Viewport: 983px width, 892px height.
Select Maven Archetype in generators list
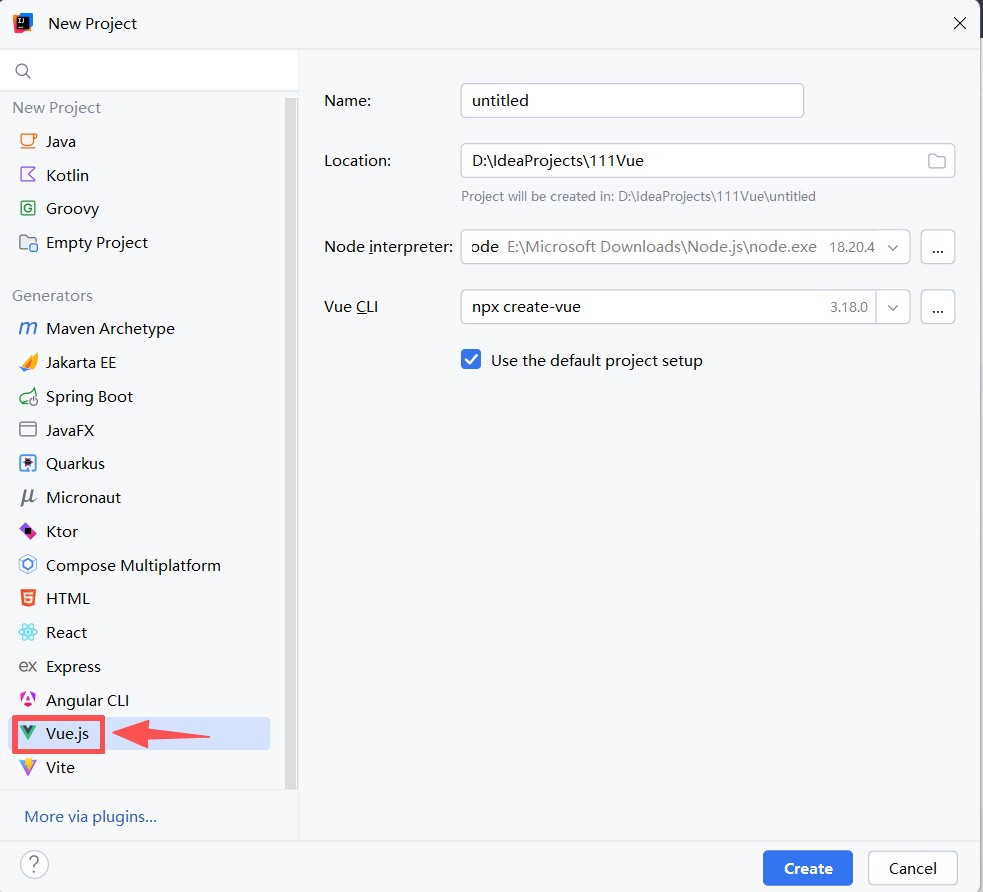tap(110, 329)
